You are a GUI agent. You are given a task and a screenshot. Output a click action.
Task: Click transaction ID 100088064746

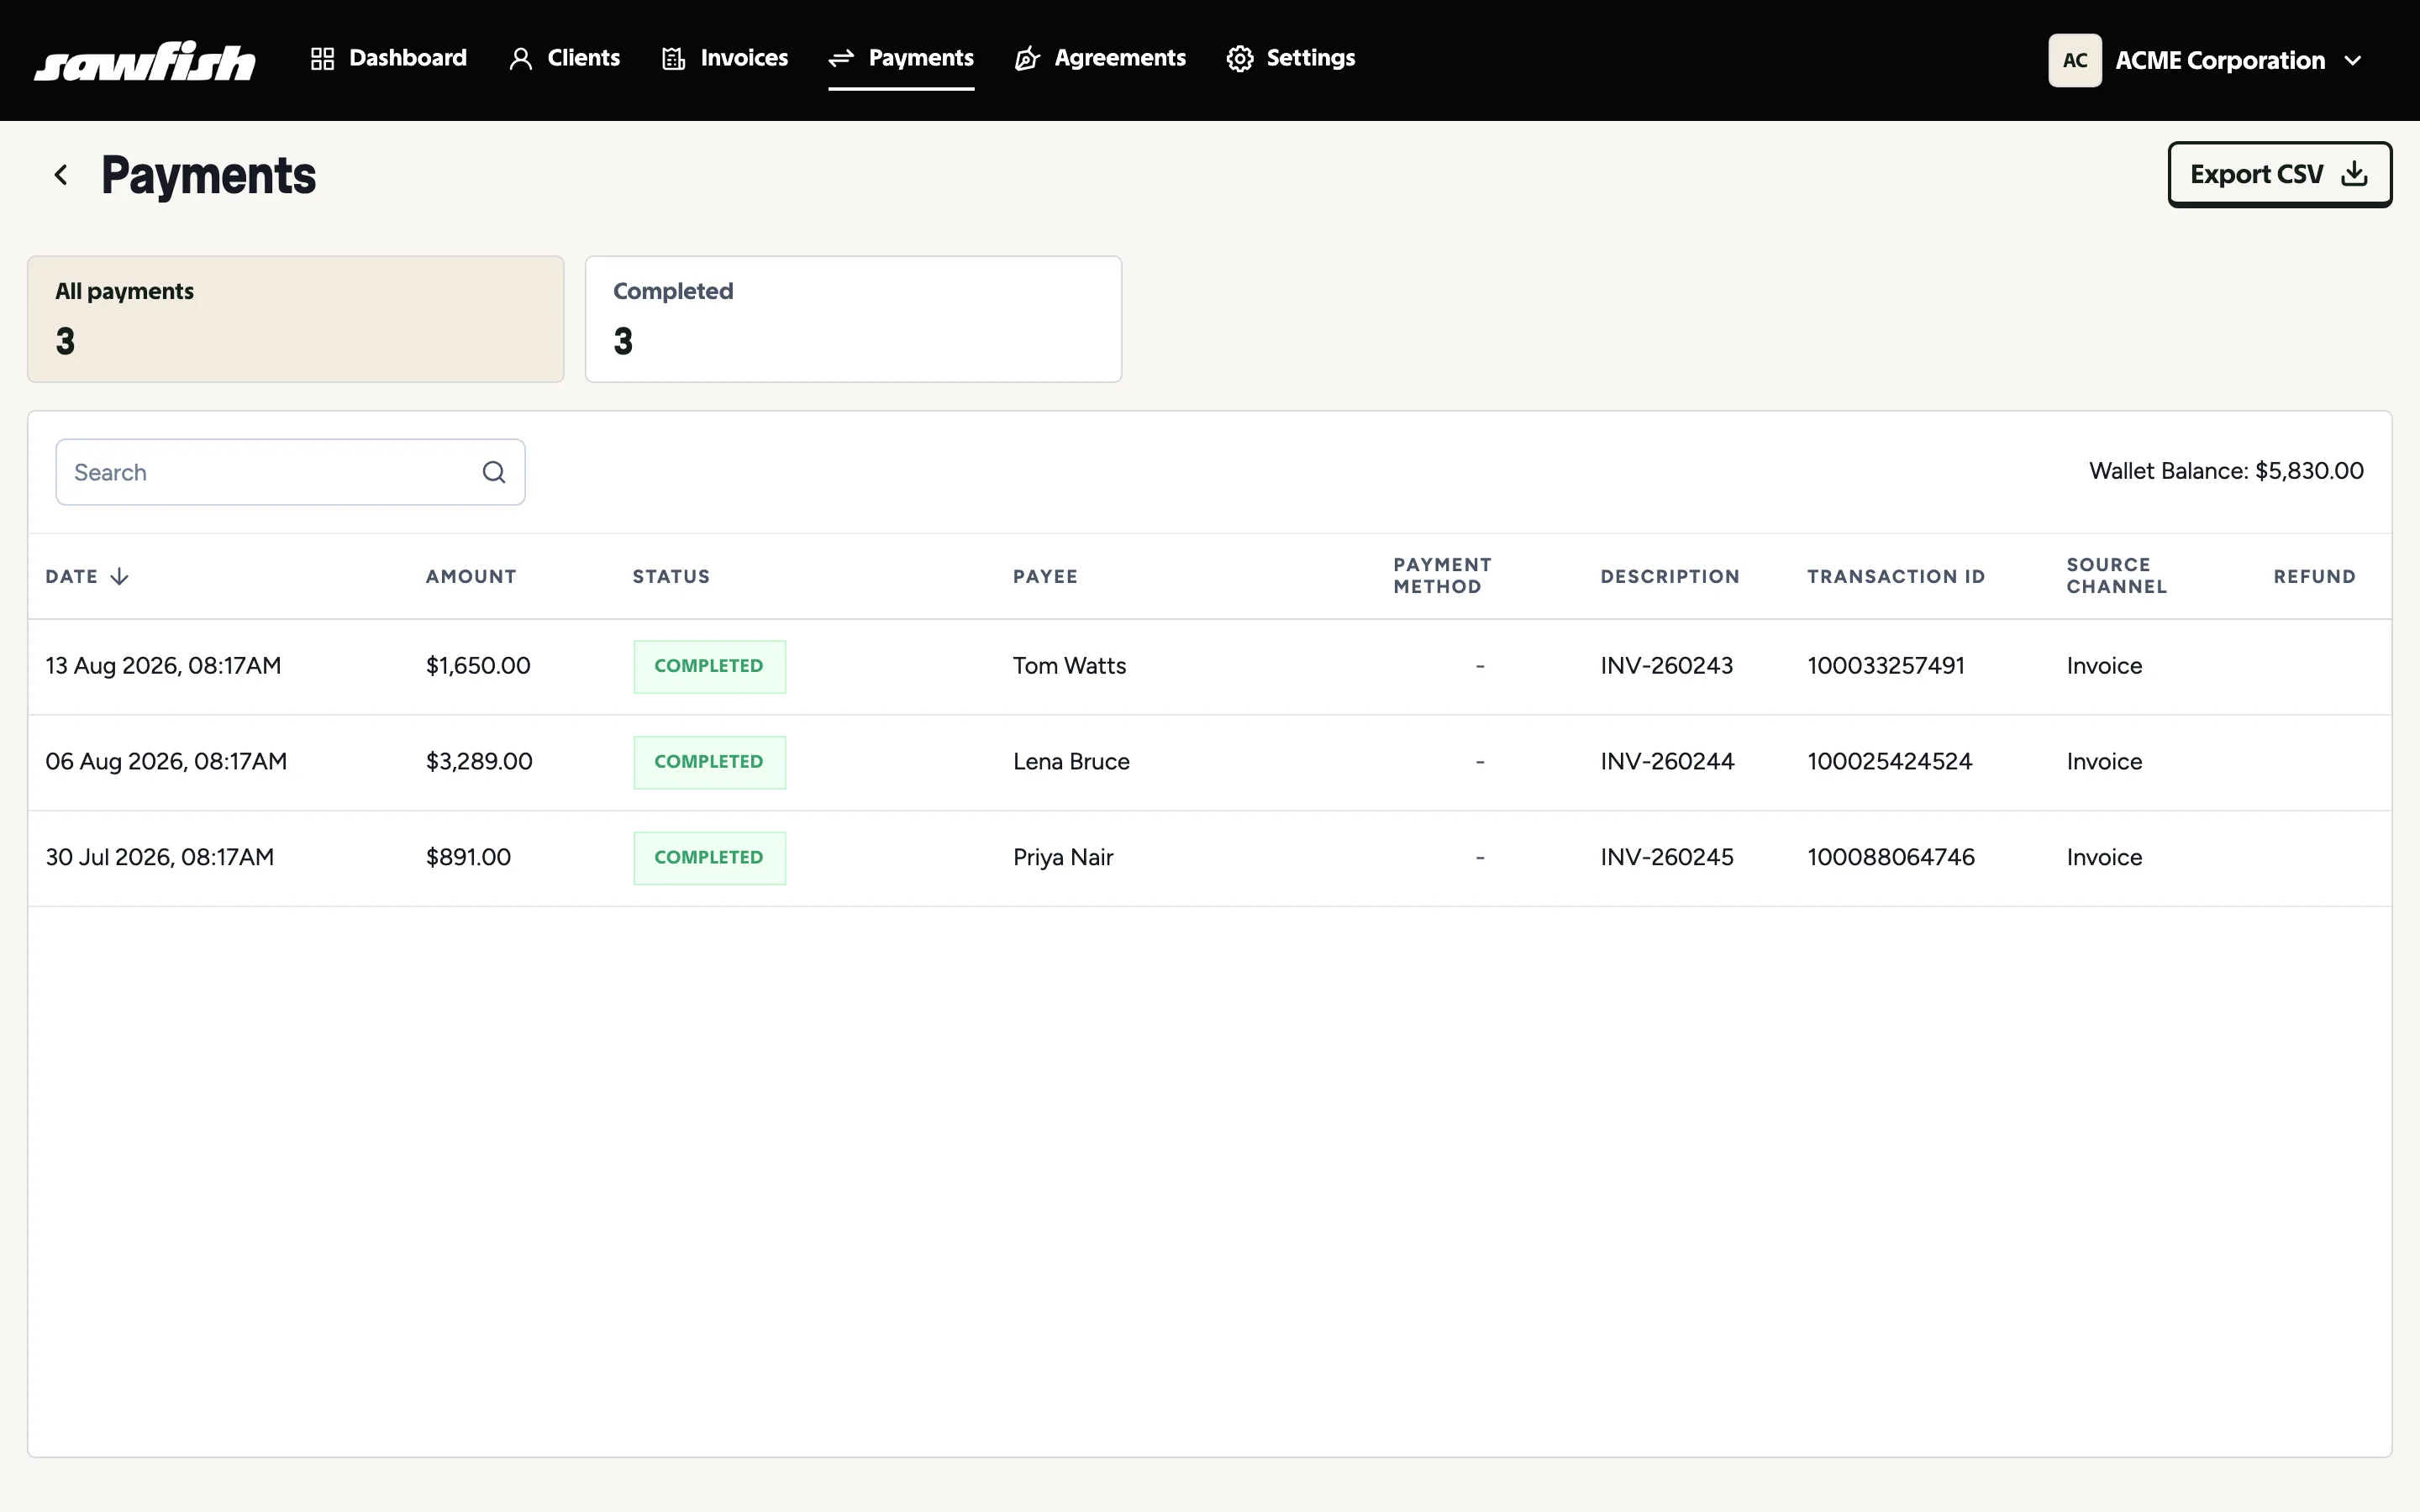[1891, 858]
